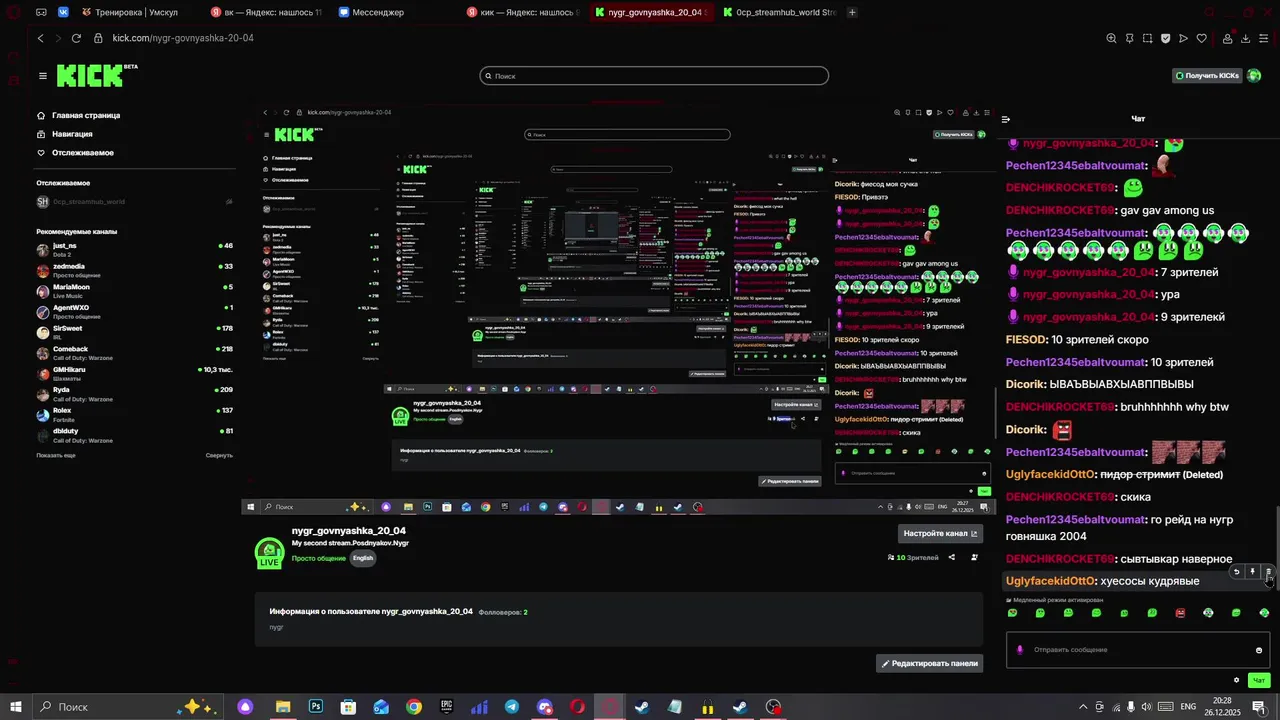1280x720 pixels.
Task: Open new browser tab with plus button
Action: [852, 12]
